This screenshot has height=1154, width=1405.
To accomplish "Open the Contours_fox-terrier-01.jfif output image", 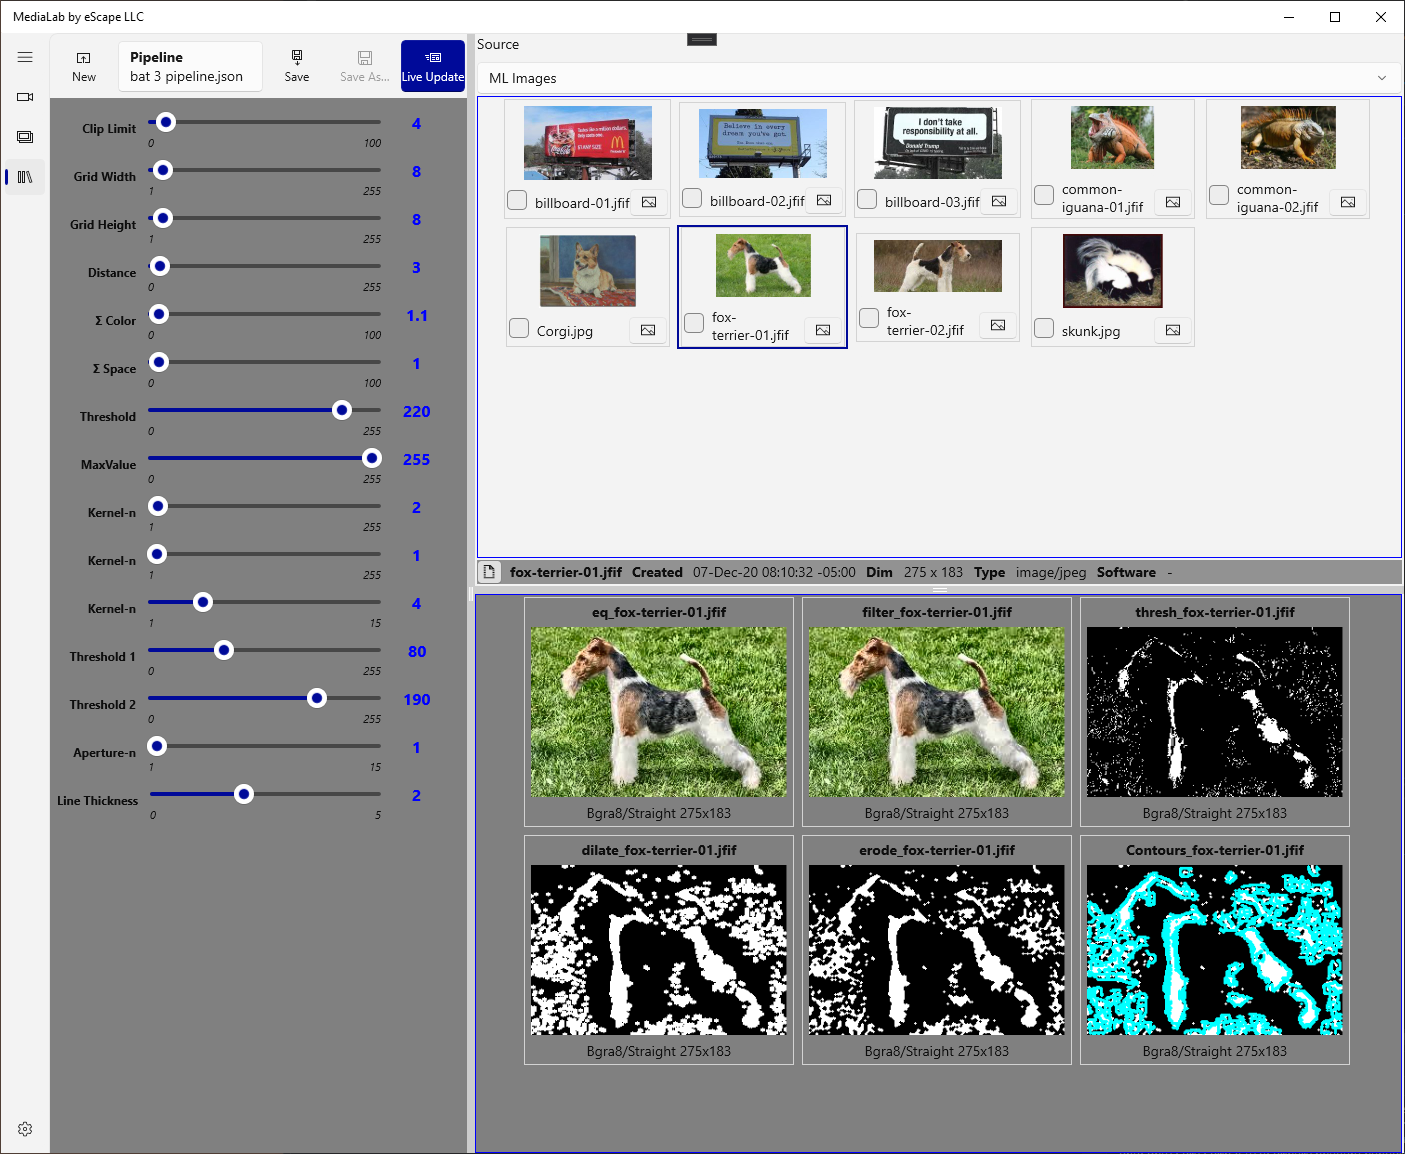I will click(1215, 950).
